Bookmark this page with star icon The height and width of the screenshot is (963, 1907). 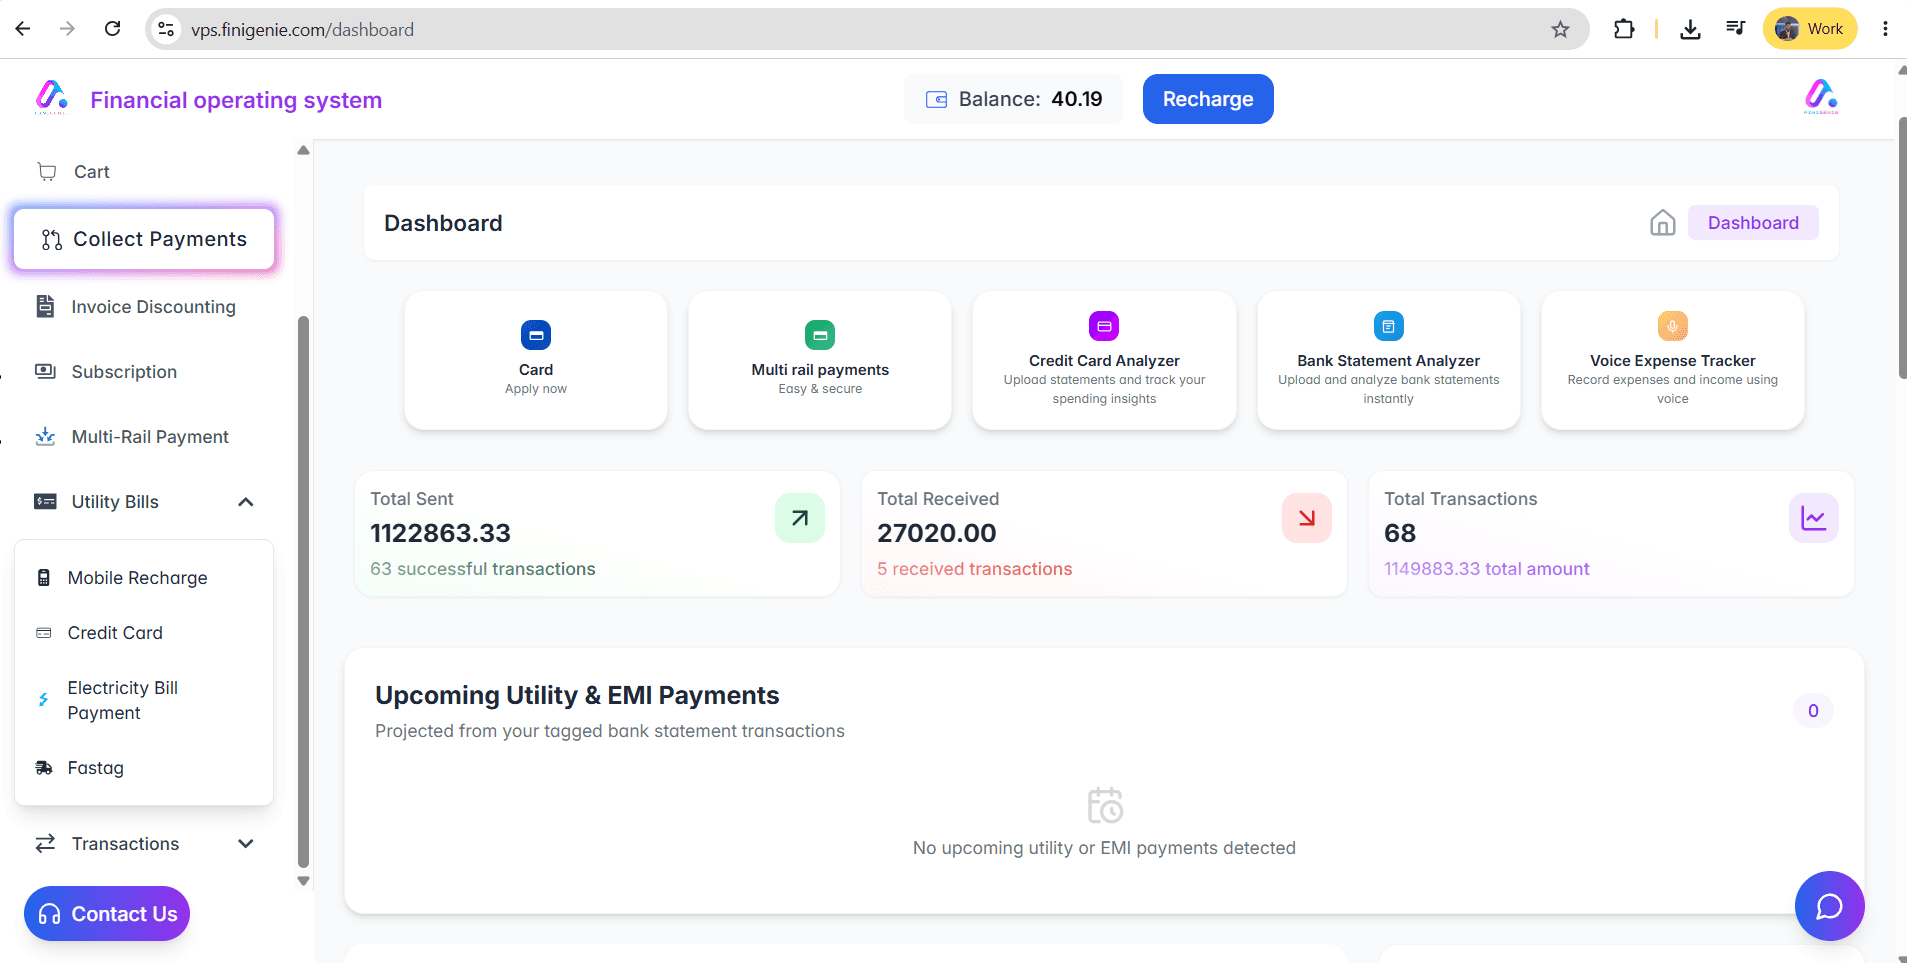pyautogui.click(x=1560, y=29)
